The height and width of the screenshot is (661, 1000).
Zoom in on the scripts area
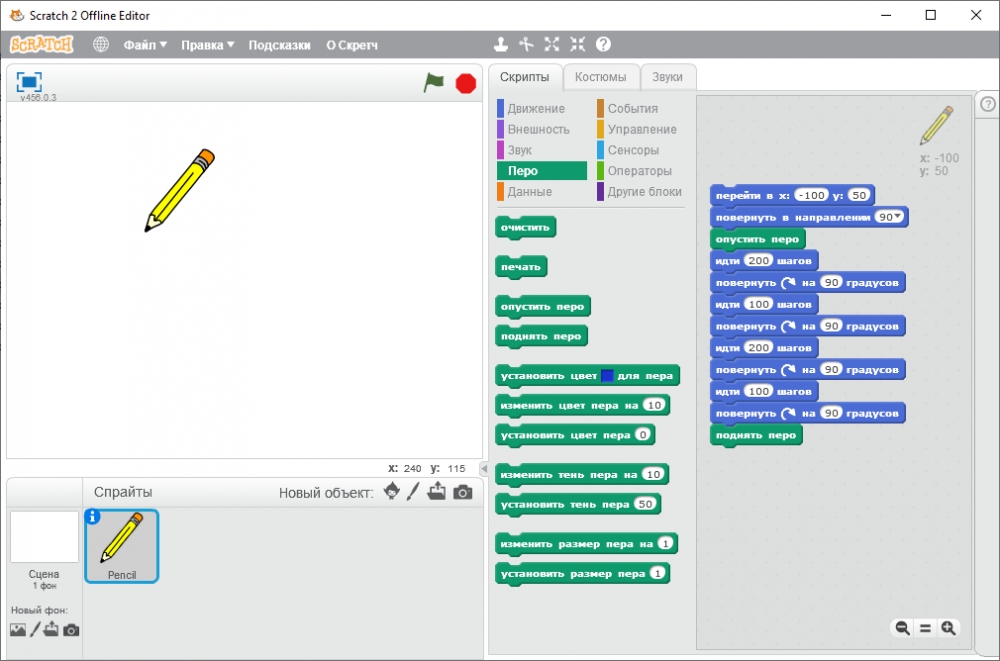coord(948,628)
